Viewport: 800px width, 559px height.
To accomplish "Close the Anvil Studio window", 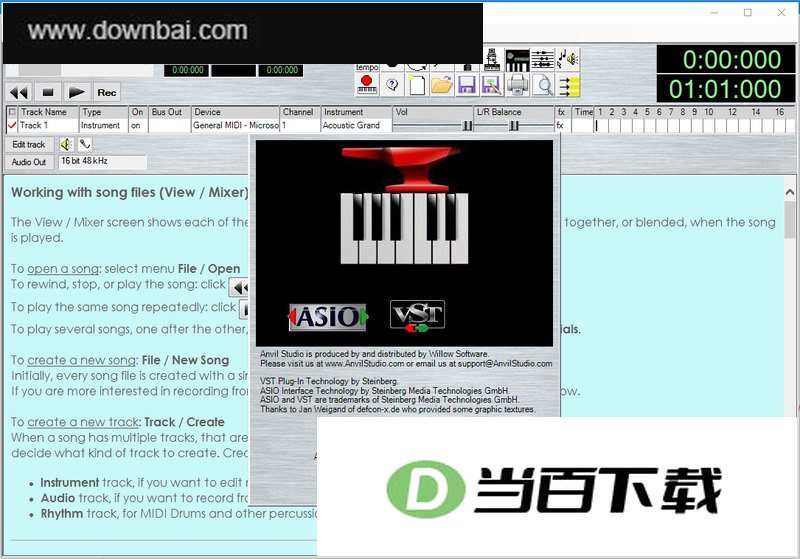I will [781, 13].
